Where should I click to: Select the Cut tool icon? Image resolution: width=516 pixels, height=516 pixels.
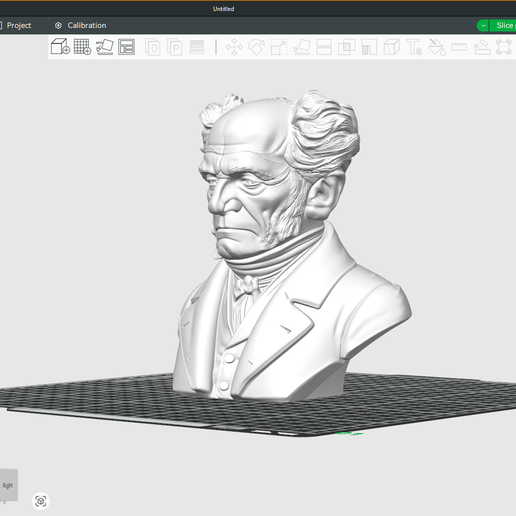[x=324, y=47]
